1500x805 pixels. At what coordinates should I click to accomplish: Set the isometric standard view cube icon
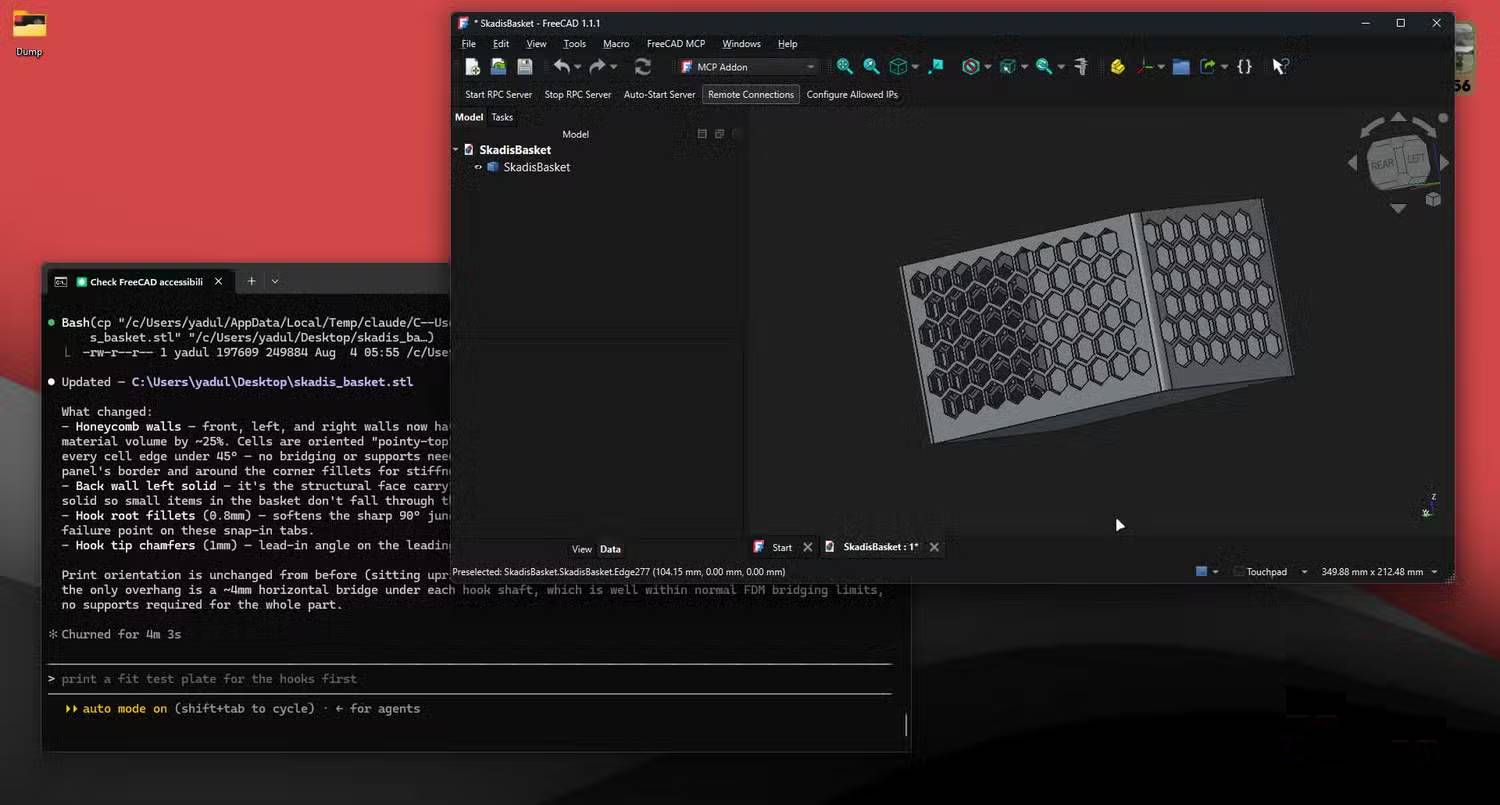(898, 66)
